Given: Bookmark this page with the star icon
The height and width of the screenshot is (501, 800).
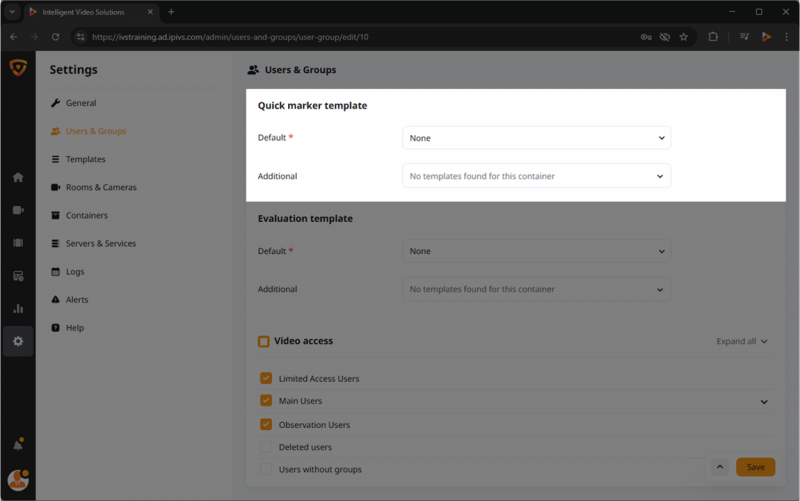Looking at the screenshot, I should tap(684, 37).
